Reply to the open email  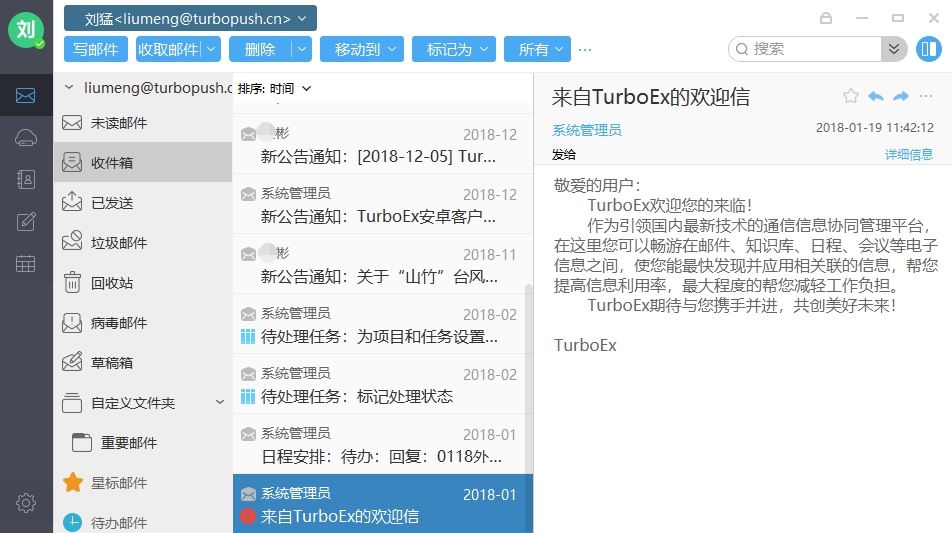tap(876, 96)
